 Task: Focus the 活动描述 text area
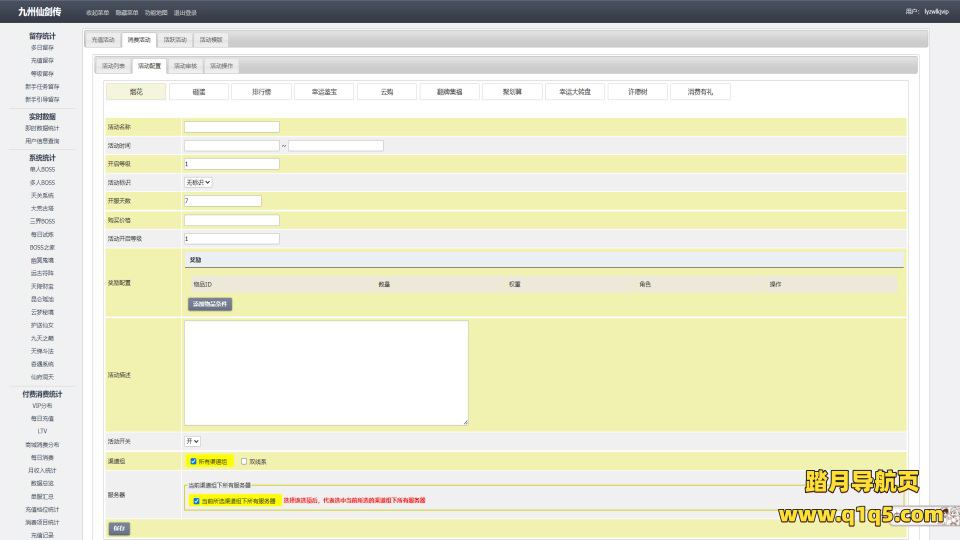326,373
